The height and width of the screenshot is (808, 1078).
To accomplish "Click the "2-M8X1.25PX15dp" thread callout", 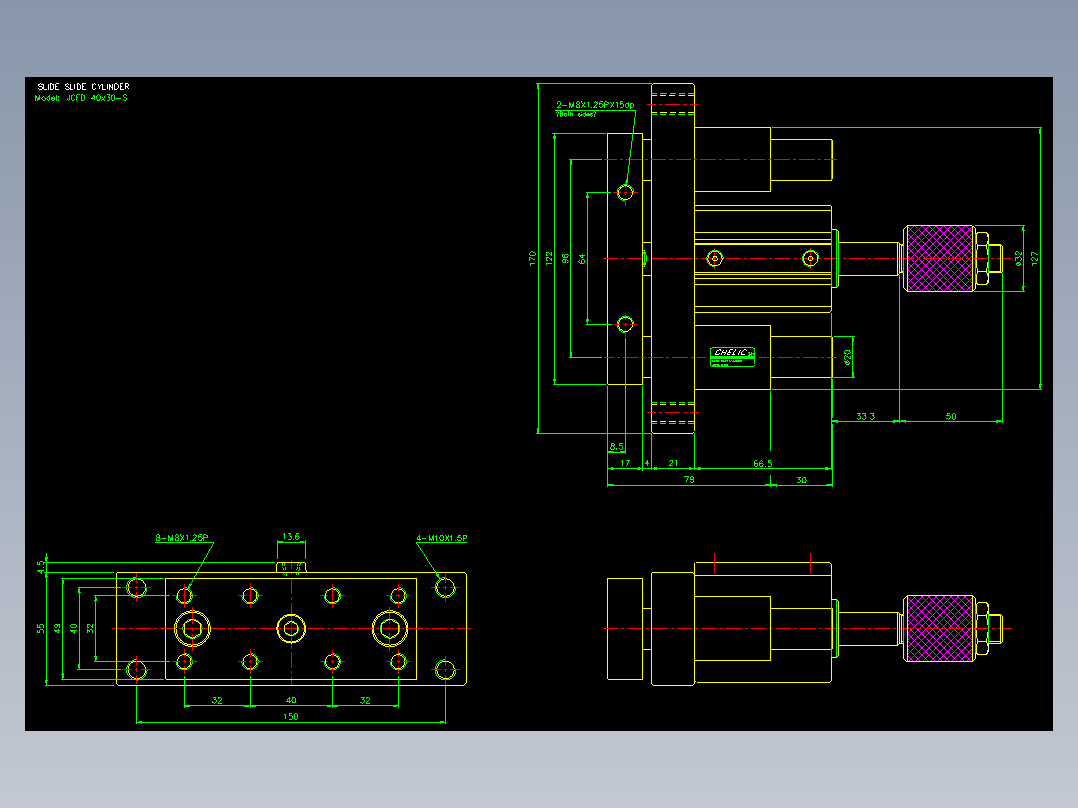I will point(595,105).
